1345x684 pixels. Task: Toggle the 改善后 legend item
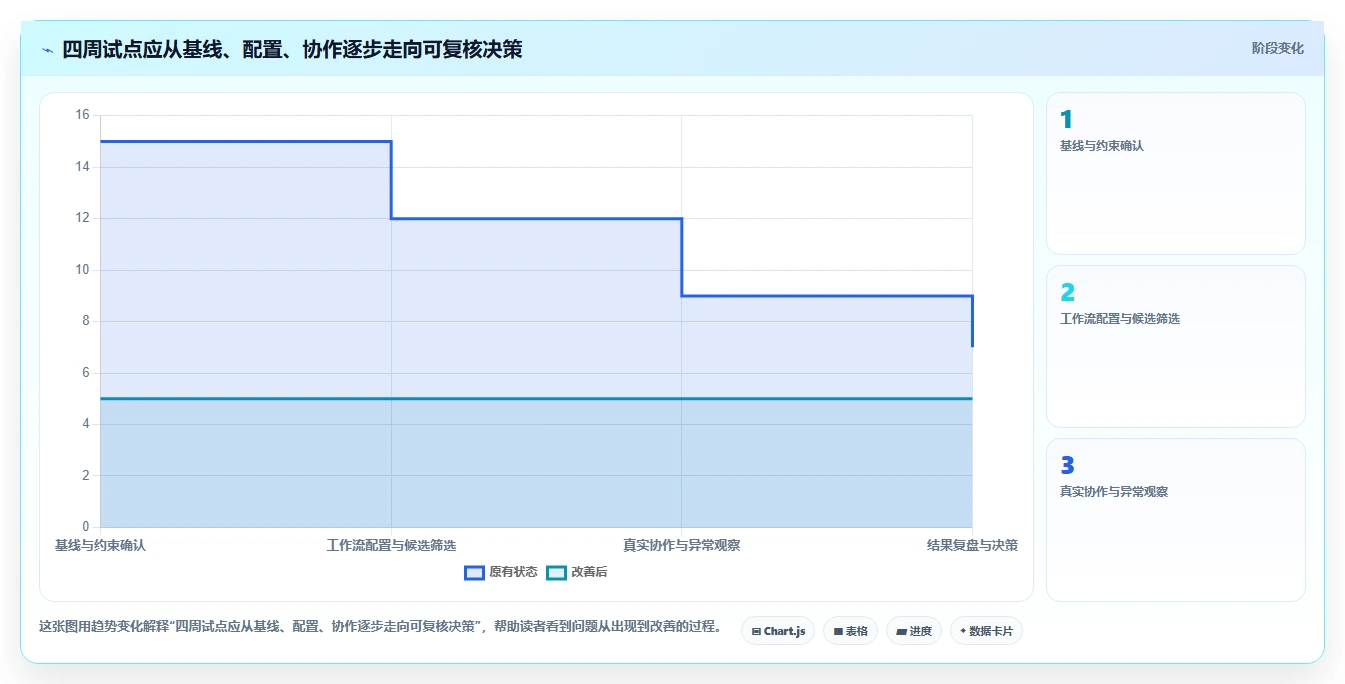click(x=577, y=572)
